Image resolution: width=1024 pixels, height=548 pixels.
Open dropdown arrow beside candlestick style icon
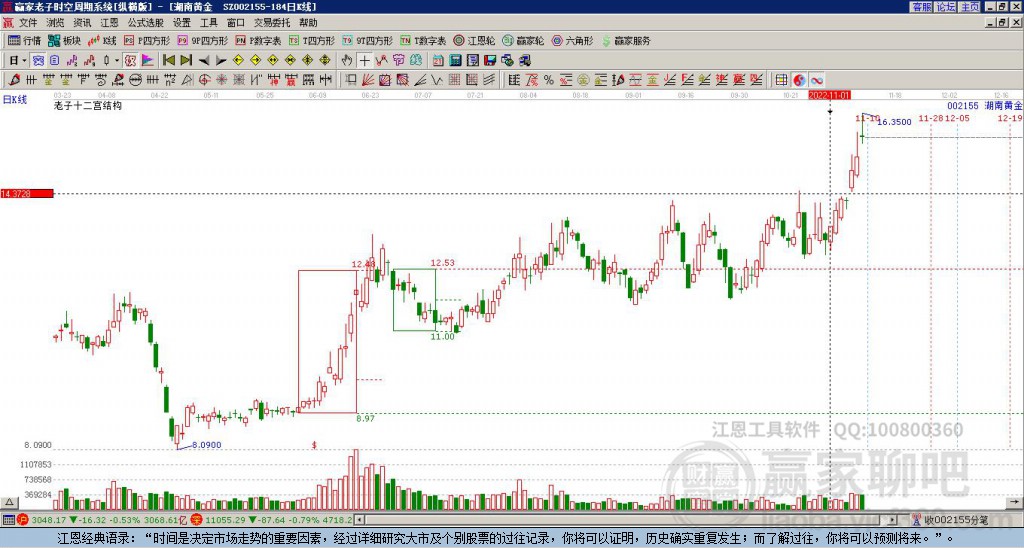tap(115, 60)
